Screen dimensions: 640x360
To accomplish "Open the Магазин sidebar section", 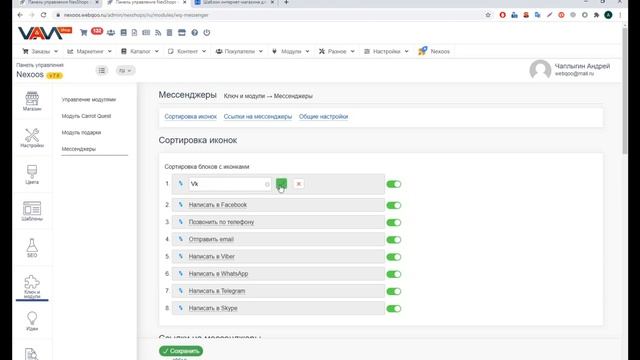I will click(32, 101).
